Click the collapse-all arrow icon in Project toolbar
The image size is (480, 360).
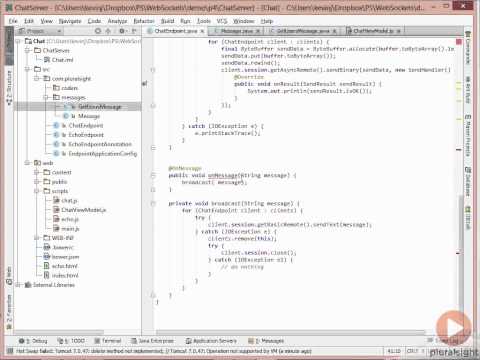click(108, 31)
